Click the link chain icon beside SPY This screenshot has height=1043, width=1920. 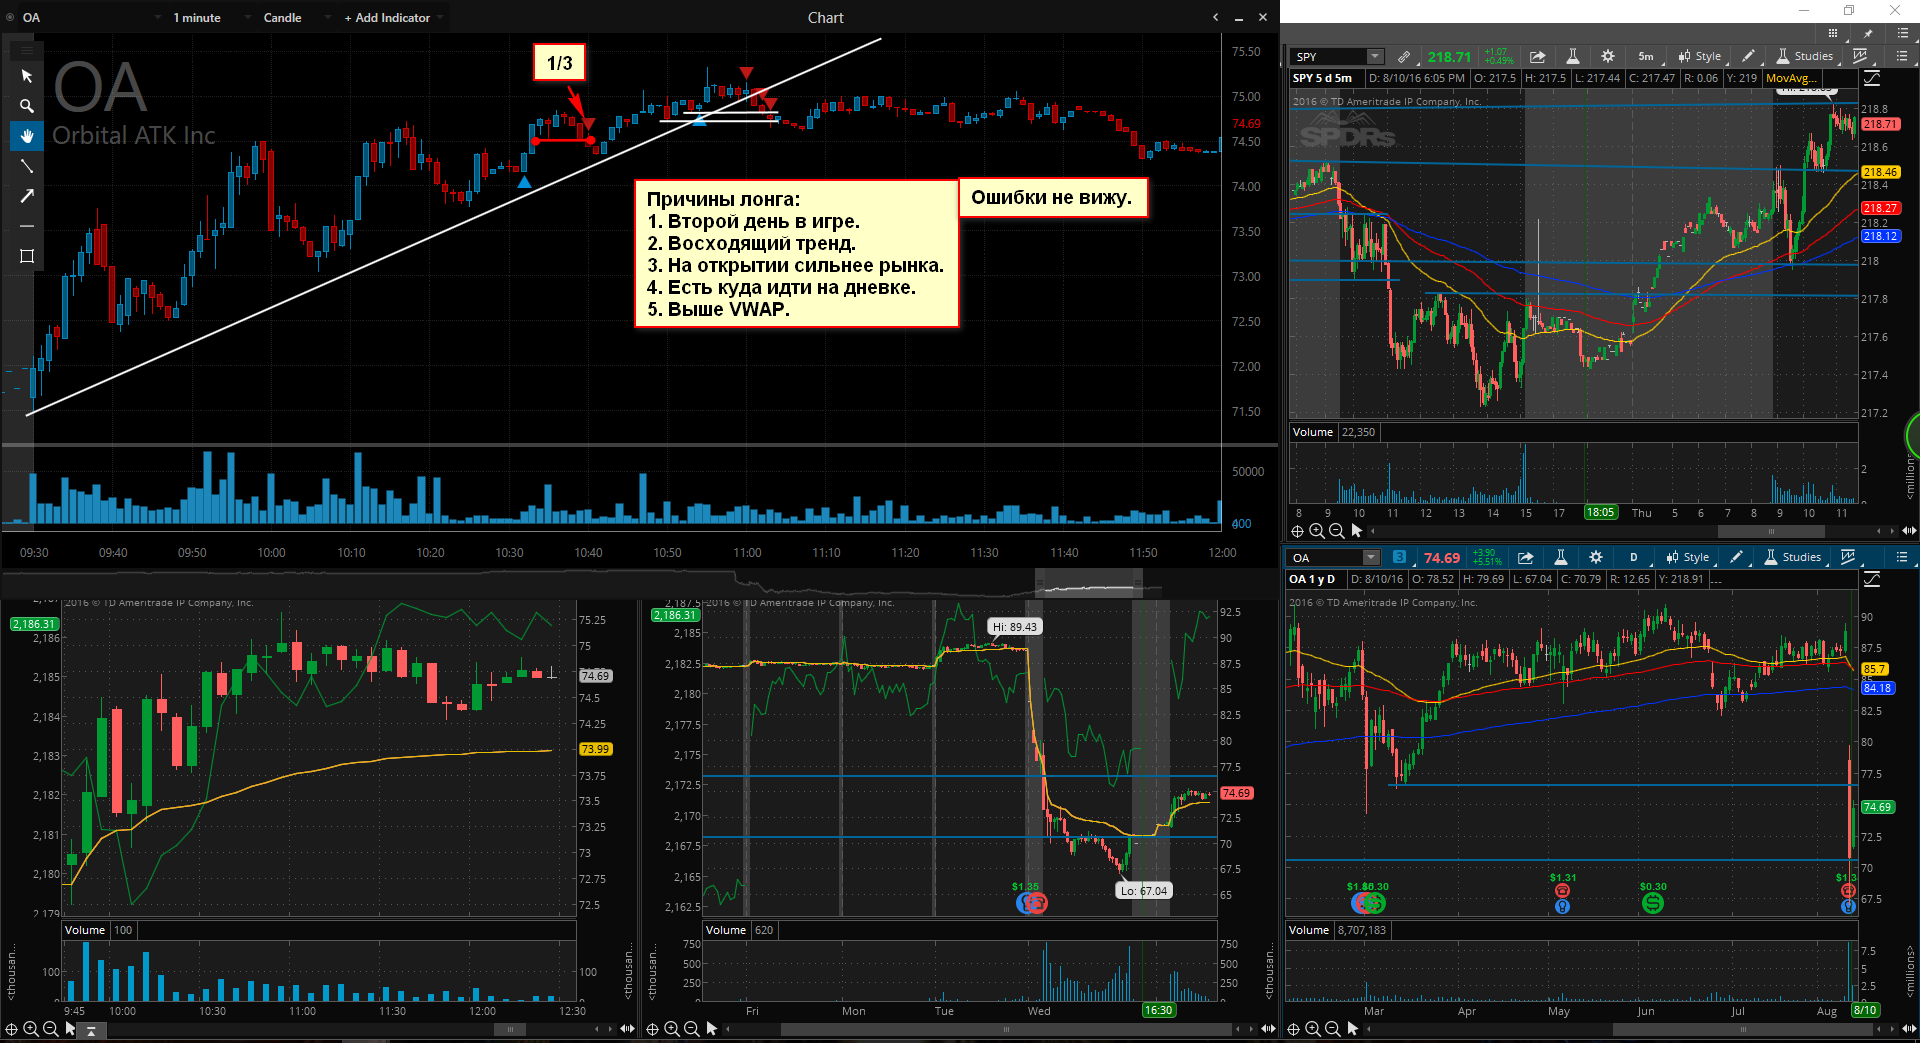tap(1404, 57)
